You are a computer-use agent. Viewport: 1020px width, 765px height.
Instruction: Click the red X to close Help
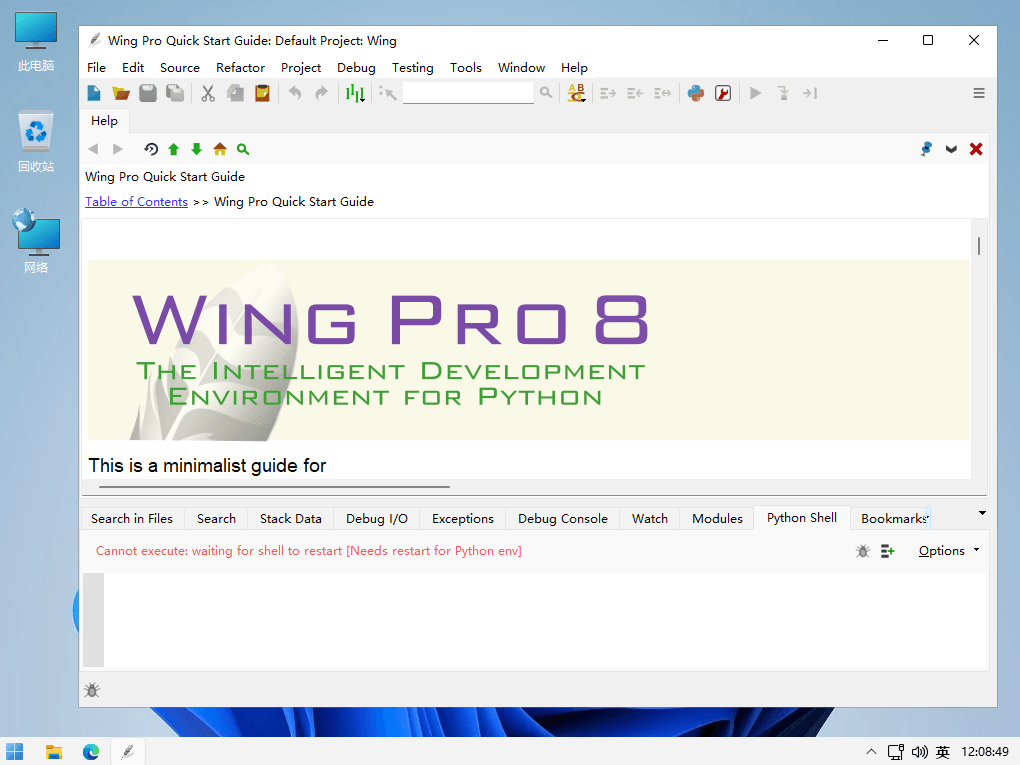976,149
